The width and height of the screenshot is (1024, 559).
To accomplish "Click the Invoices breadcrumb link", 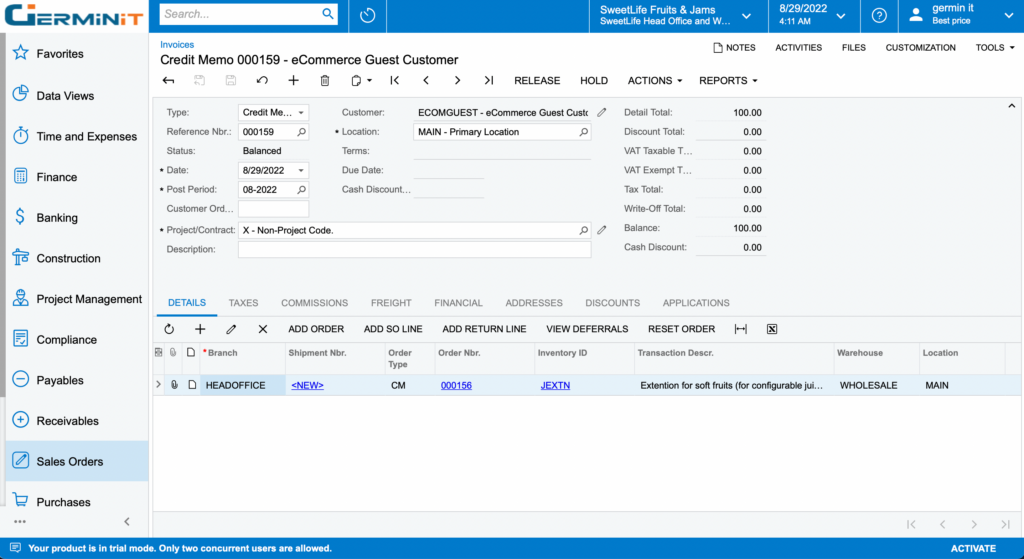I will [177, 44].
